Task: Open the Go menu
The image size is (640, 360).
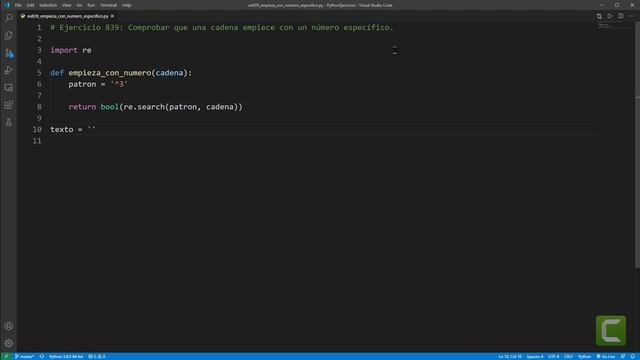Action: pyautogui.click(x=79, y=5)
